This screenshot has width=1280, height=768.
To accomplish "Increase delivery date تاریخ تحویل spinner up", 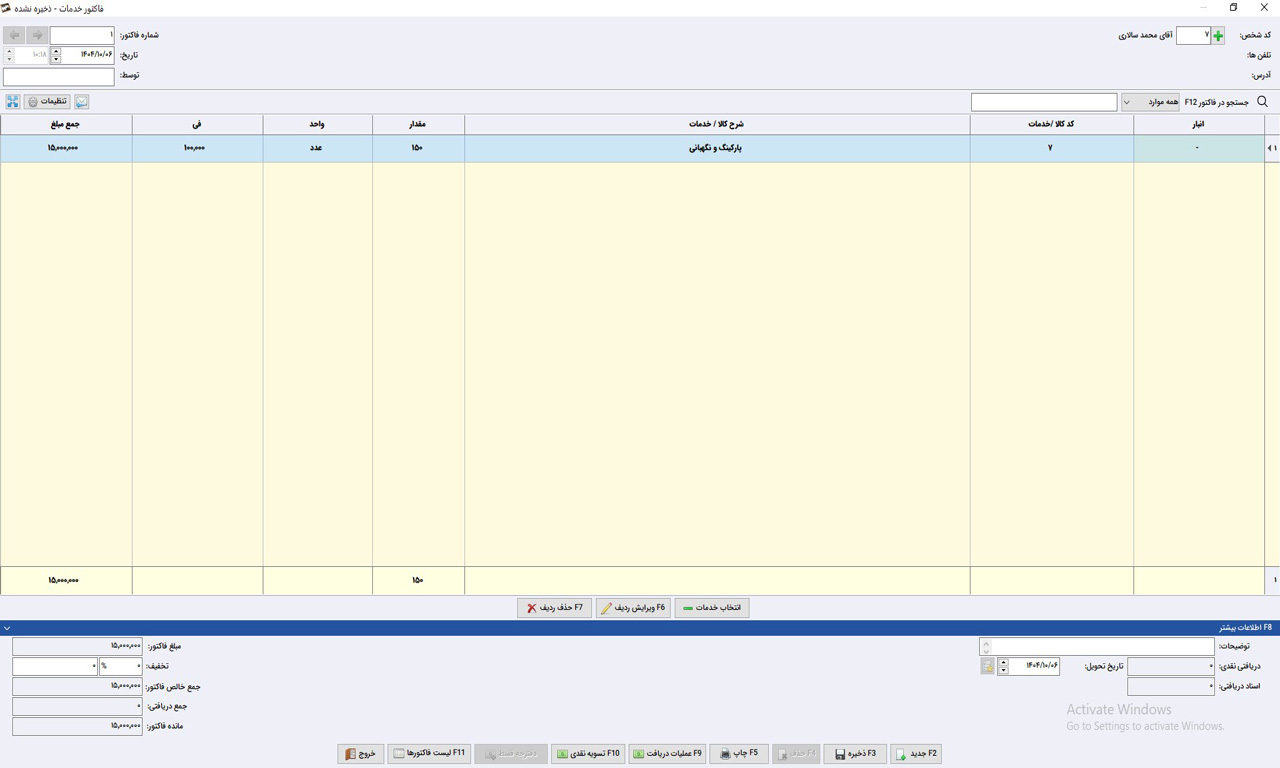I will coord(1003,662).
